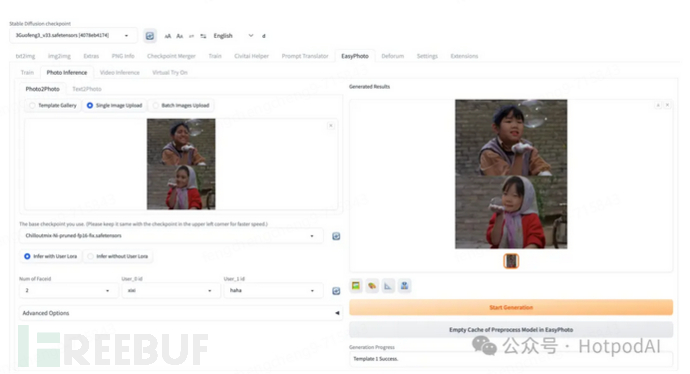Switch to the img2img tab
The image size is (690, 374).
coord(59,56)
